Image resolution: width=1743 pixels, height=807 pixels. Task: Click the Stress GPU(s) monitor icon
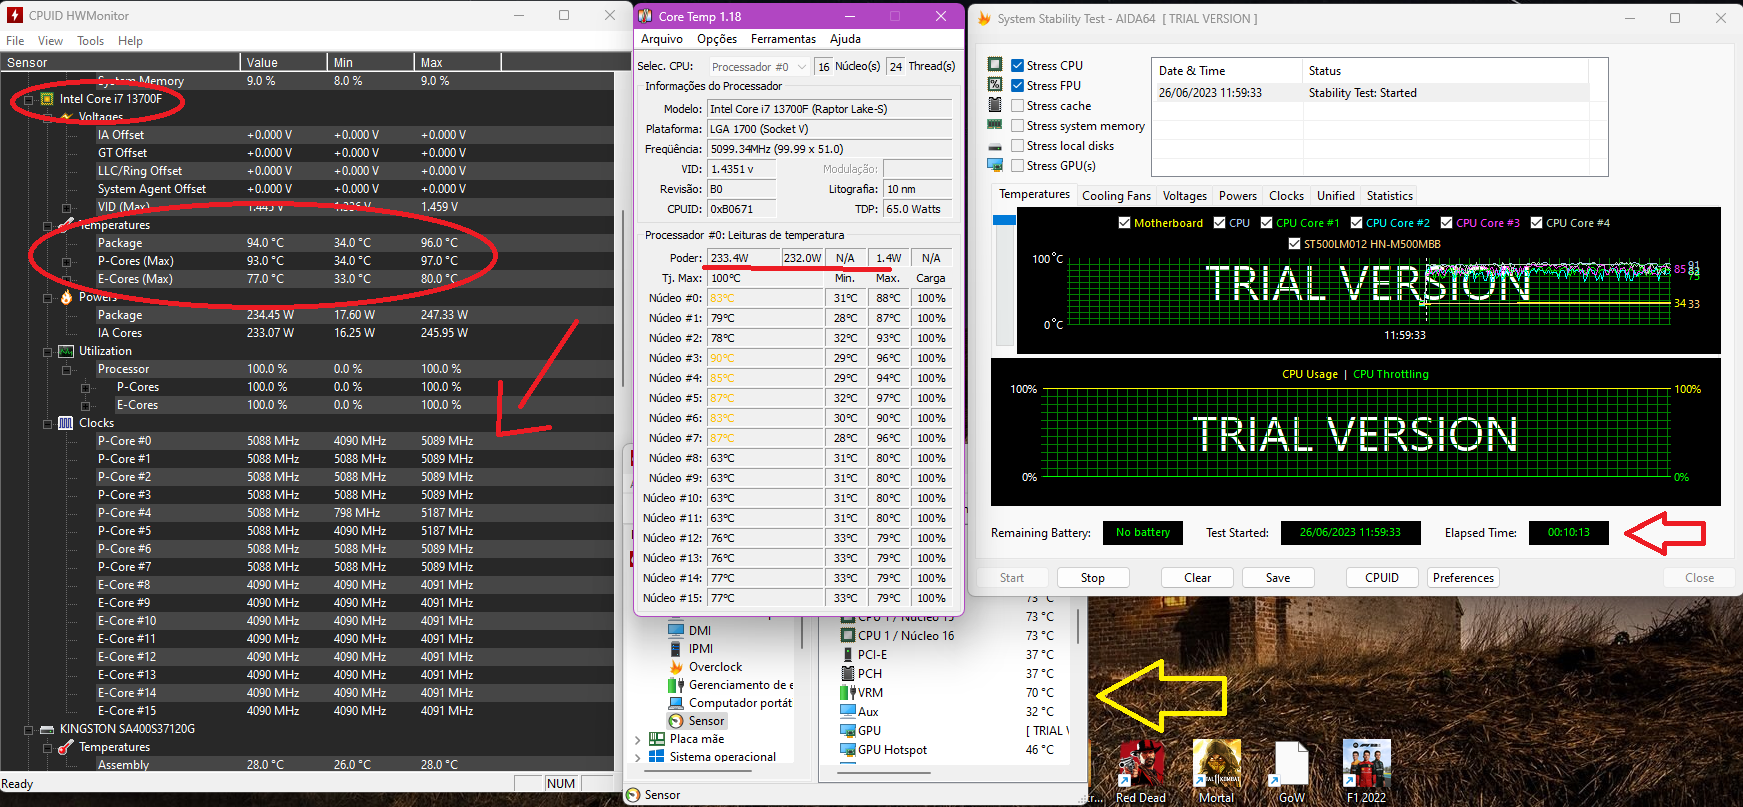pos(995,165)
